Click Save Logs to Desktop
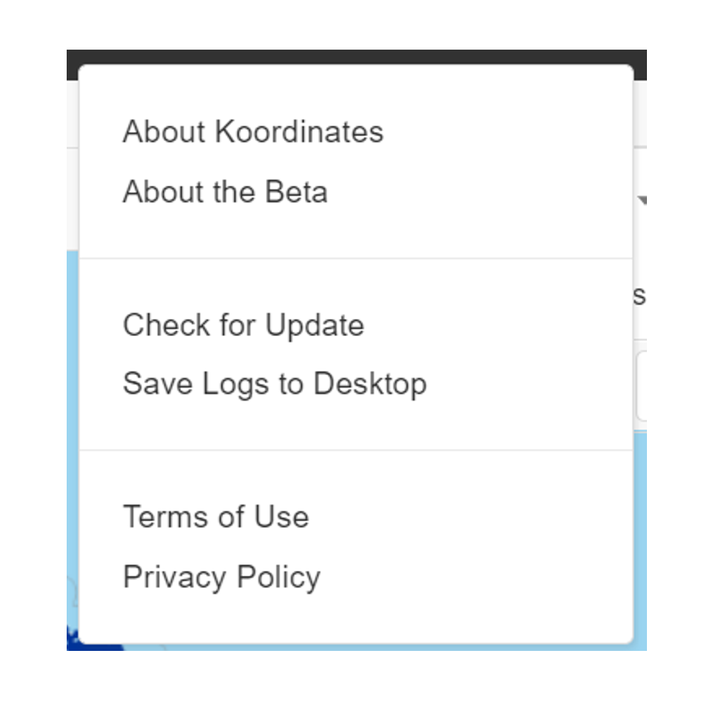The width and height of the screenshot is (720, 714). (275, 384)
